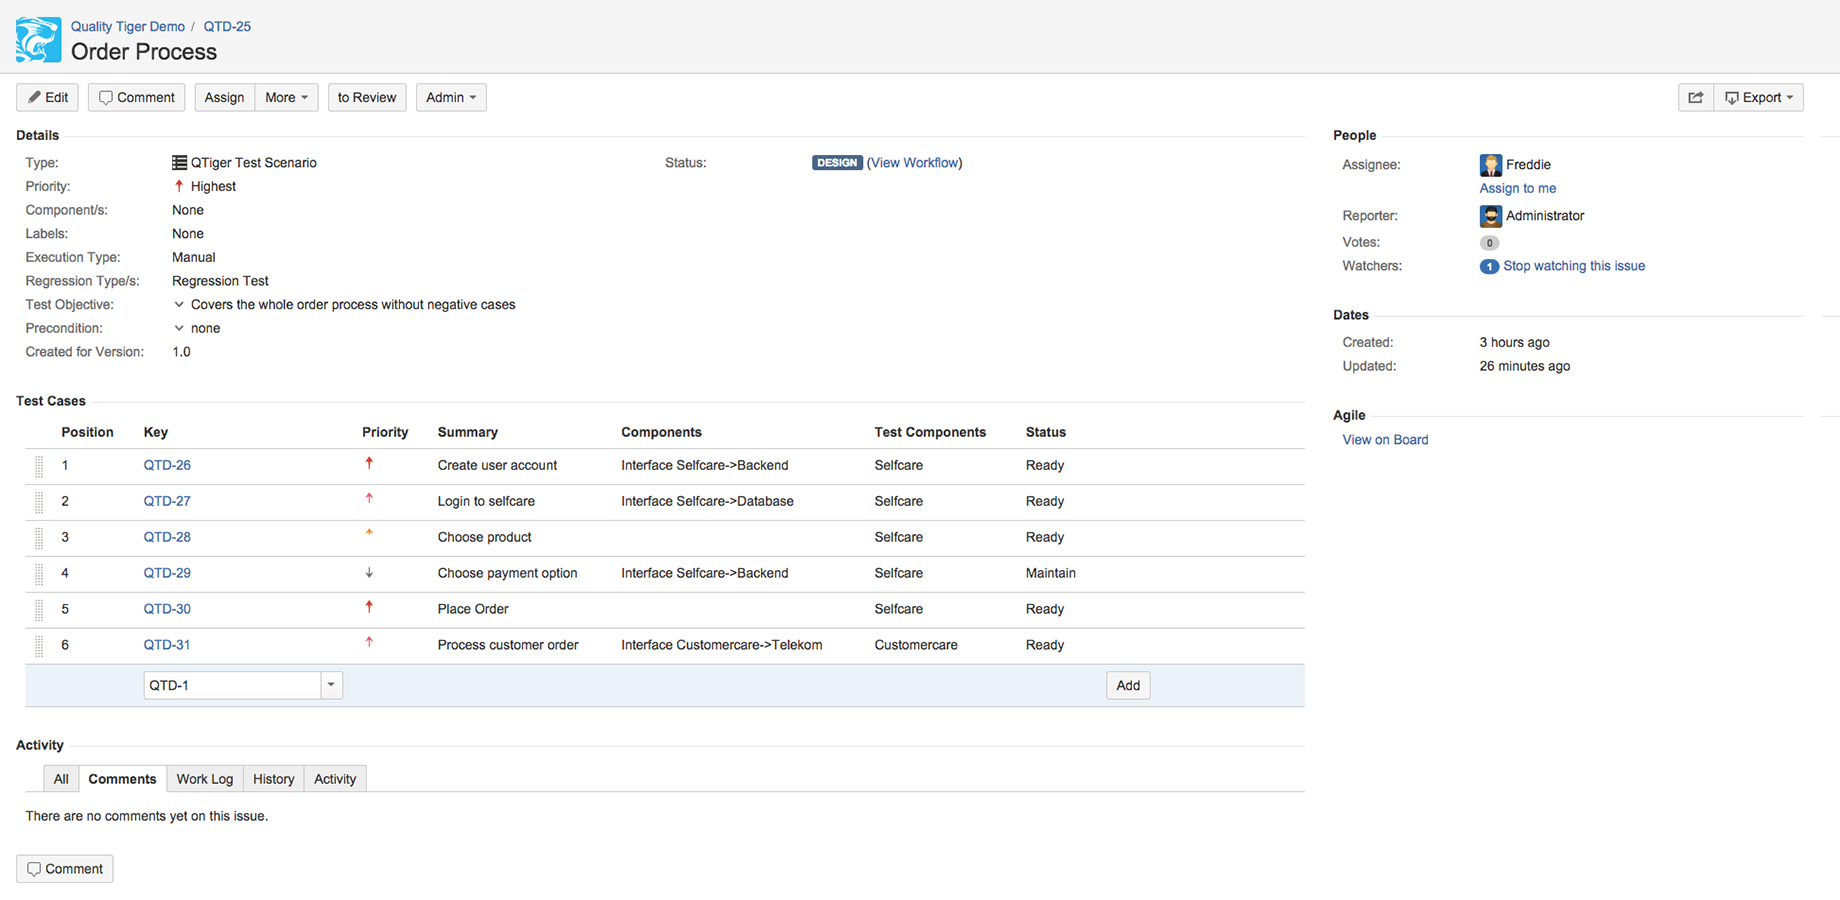
Task: Click the drag handle for QTD-31 row
Action: 39,646
